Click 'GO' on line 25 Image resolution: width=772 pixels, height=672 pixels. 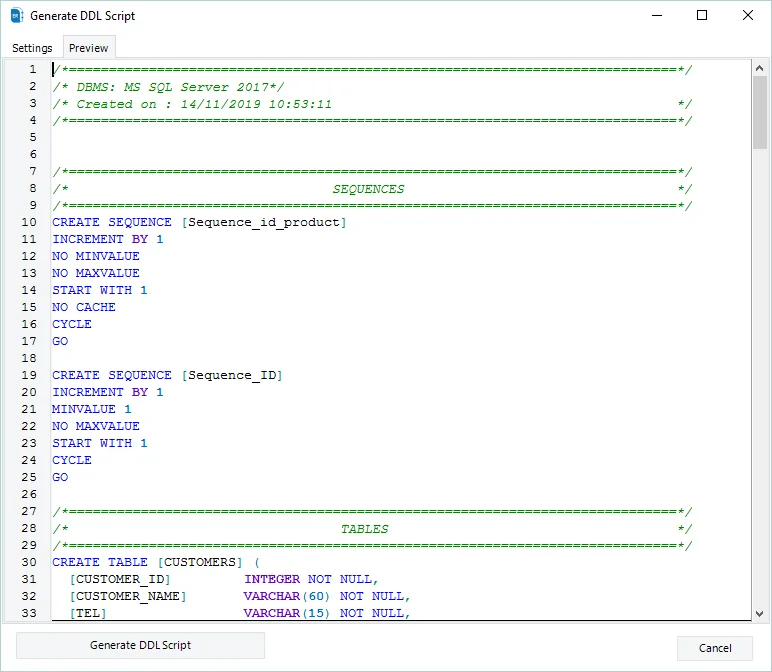coord(60,478)
